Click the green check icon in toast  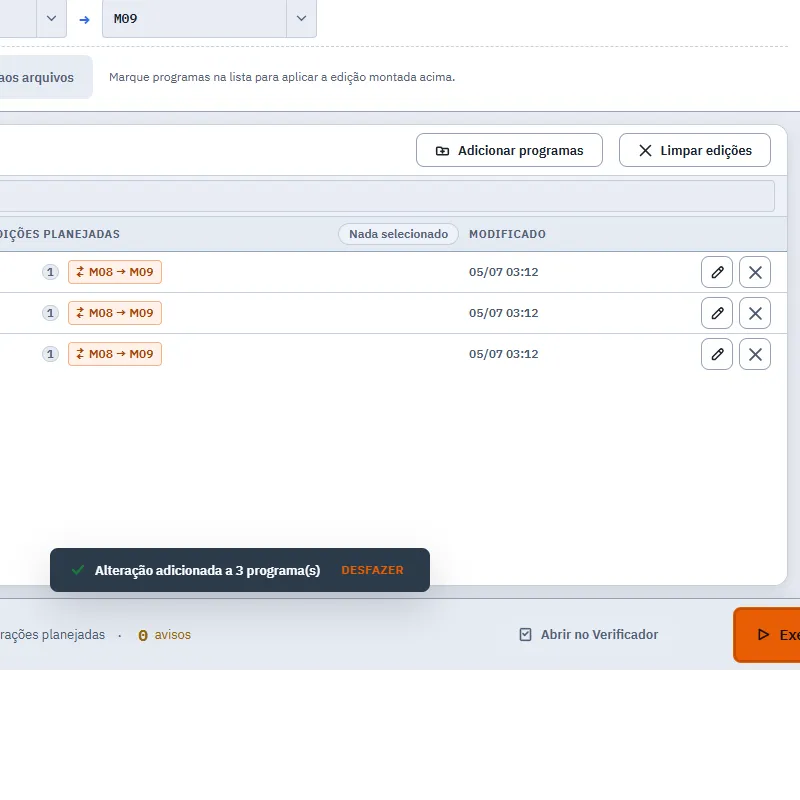coord(78,570)
